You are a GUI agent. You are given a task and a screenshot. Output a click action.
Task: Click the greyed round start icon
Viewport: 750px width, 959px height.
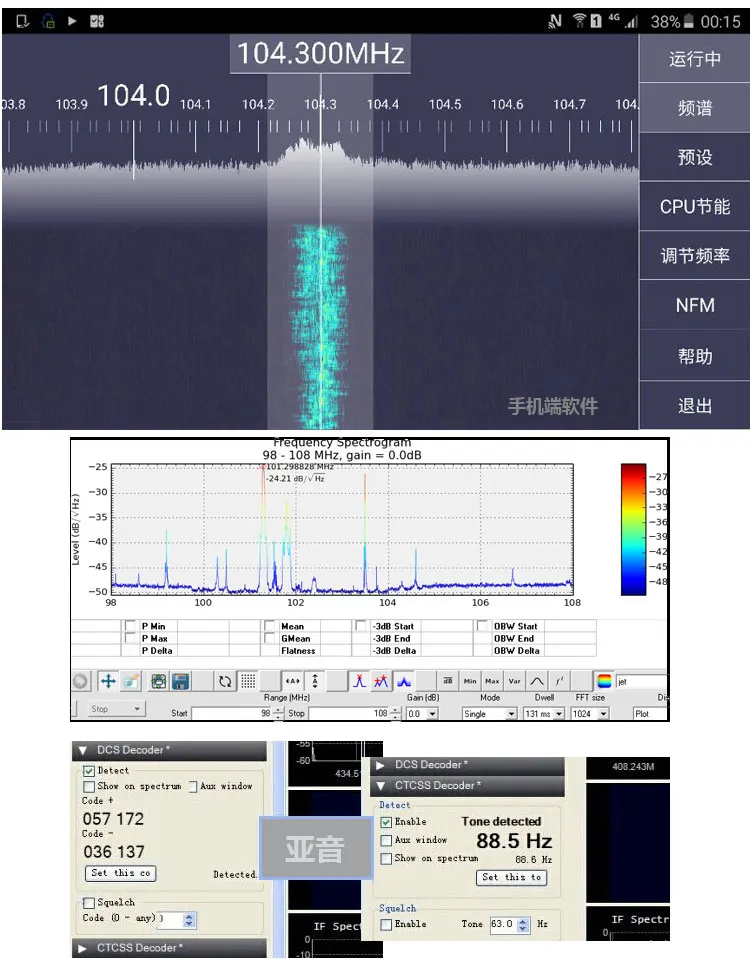pos(80,681)
